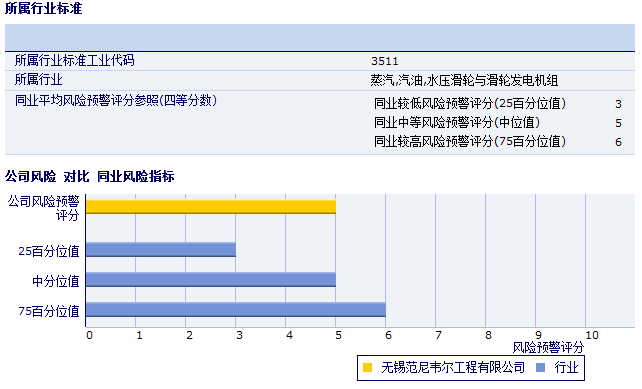
Task: Click the blue 行业 legend swatch
Action: click(x=540, y=368)
